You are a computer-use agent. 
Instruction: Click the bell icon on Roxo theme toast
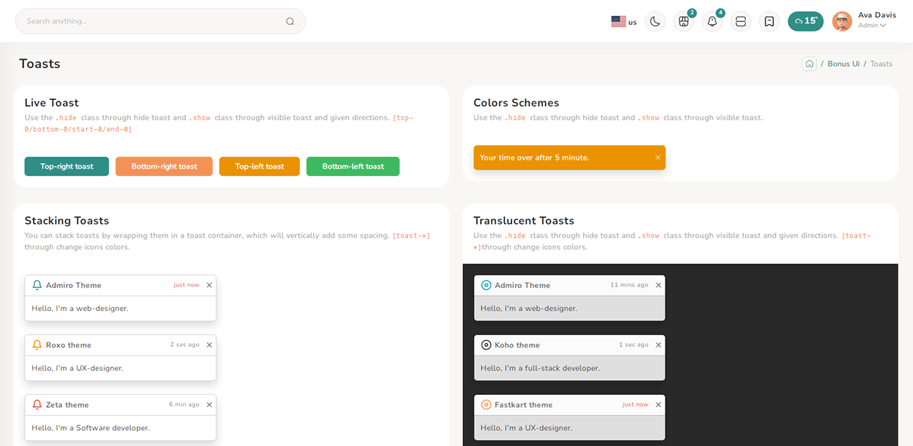coord(37,344)
